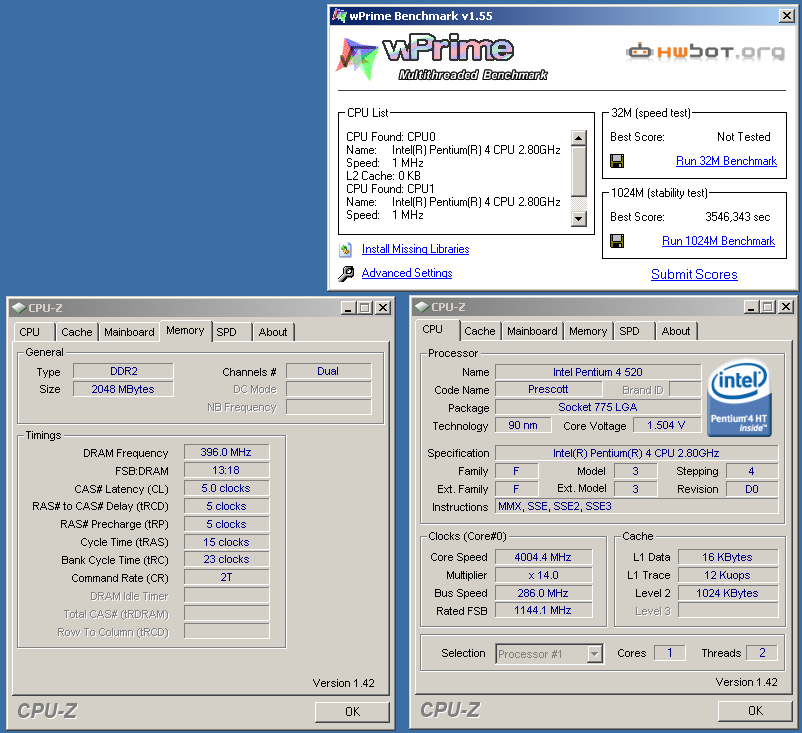802x733 pixels.
Task: Click the Best Score 3546,343 sec text
Action: (737, 217)
